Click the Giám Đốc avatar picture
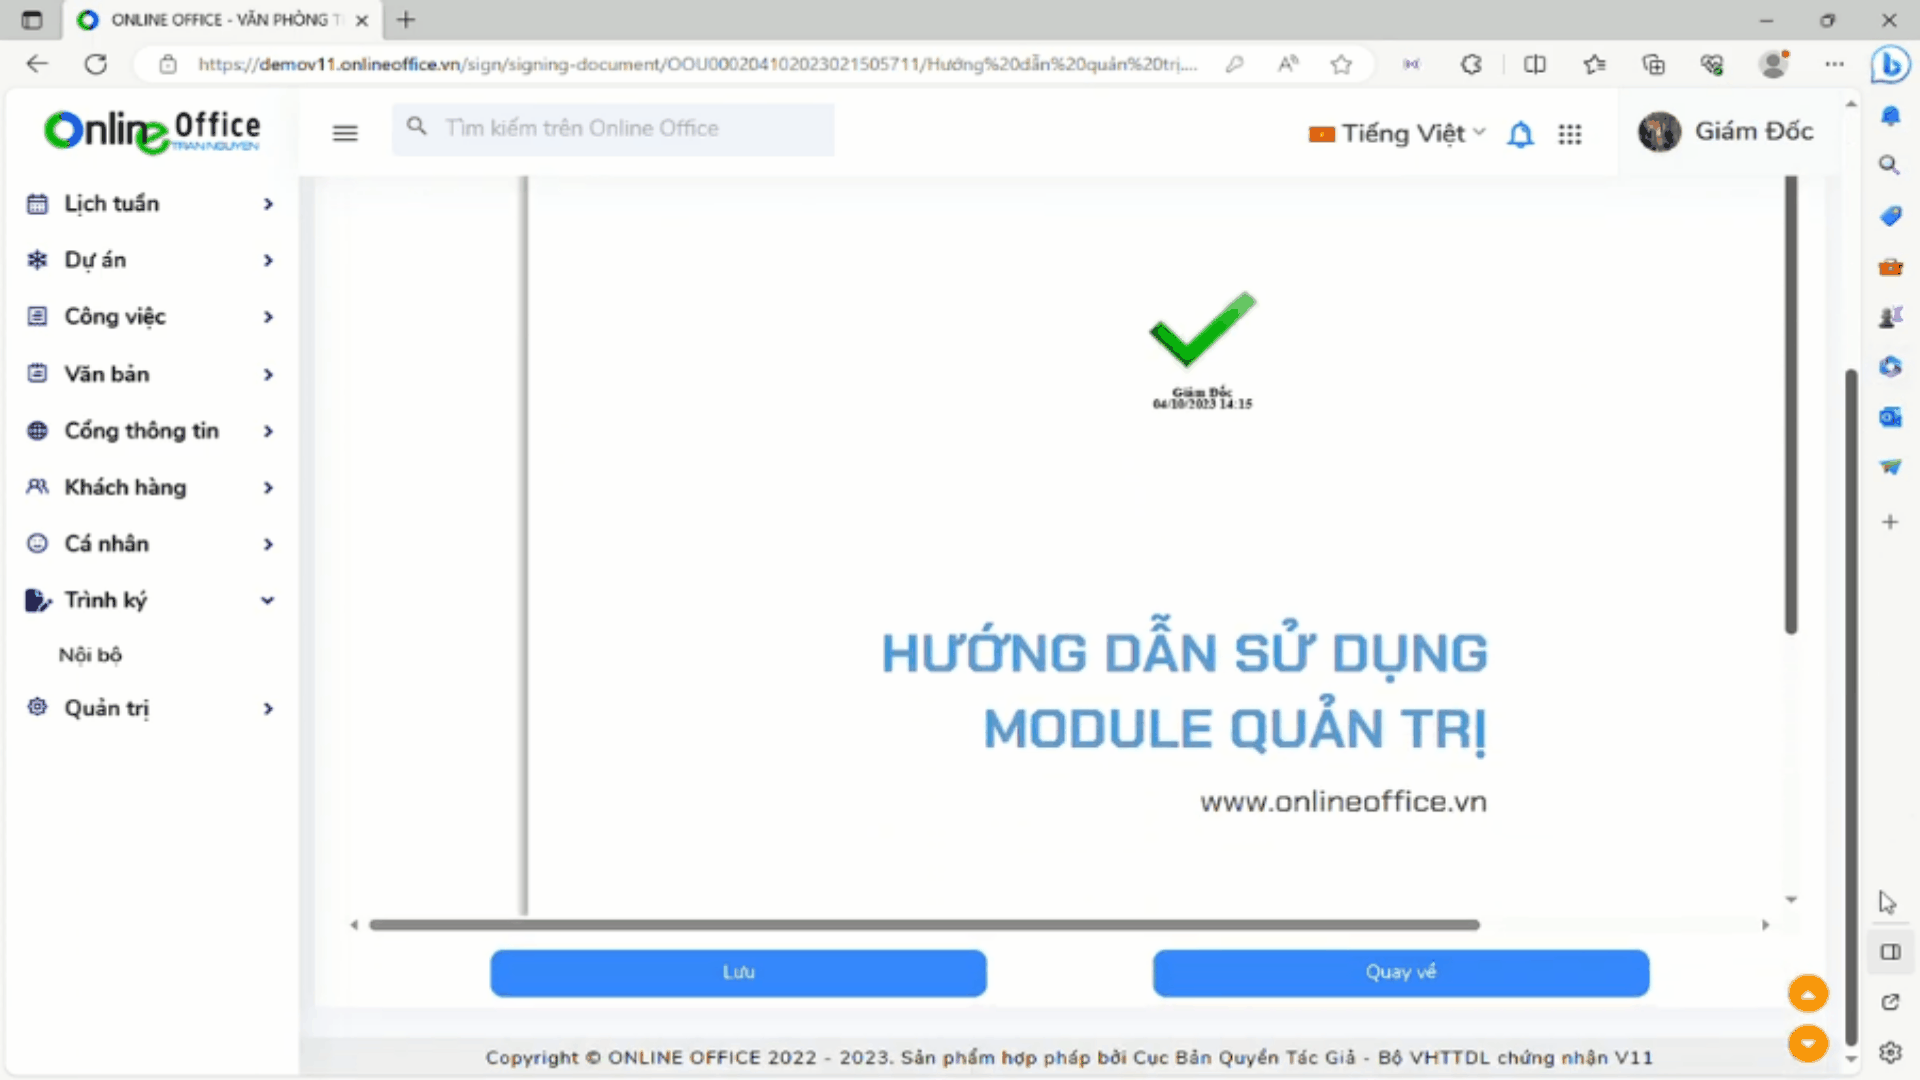 [x=1659, y=132]
